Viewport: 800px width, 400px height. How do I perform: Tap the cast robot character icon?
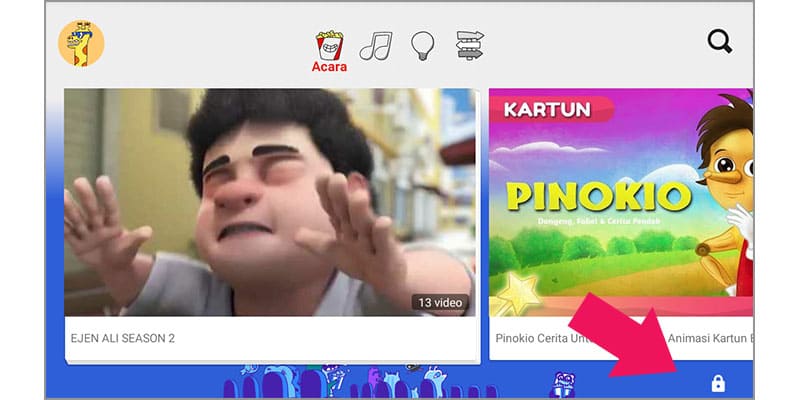[x=563, y=384]
